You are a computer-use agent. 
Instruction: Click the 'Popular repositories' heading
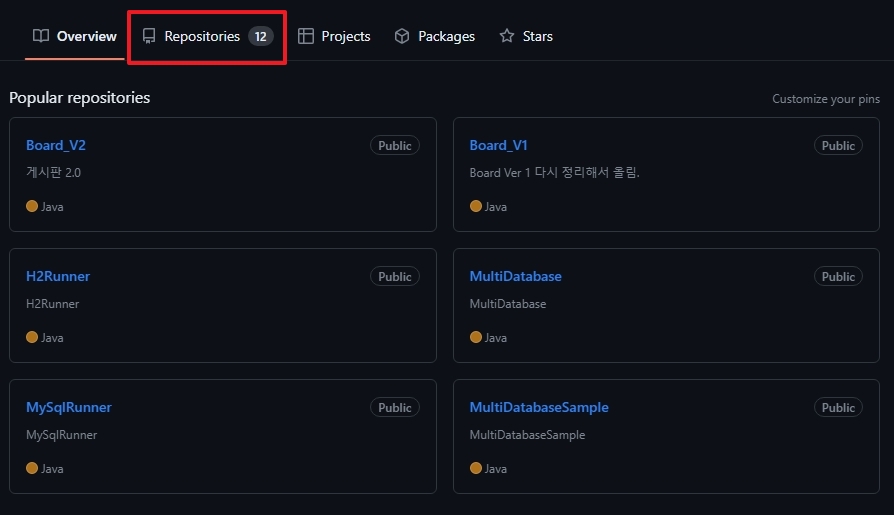pos(80,98)
